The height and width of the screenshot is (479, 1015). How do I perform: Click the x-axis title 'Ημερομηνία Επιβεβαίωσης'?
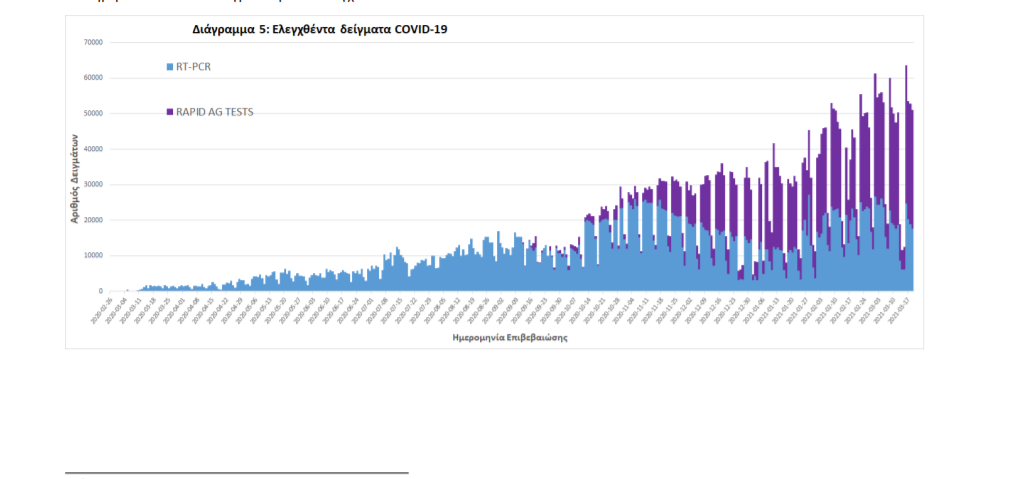coord(510,338)
